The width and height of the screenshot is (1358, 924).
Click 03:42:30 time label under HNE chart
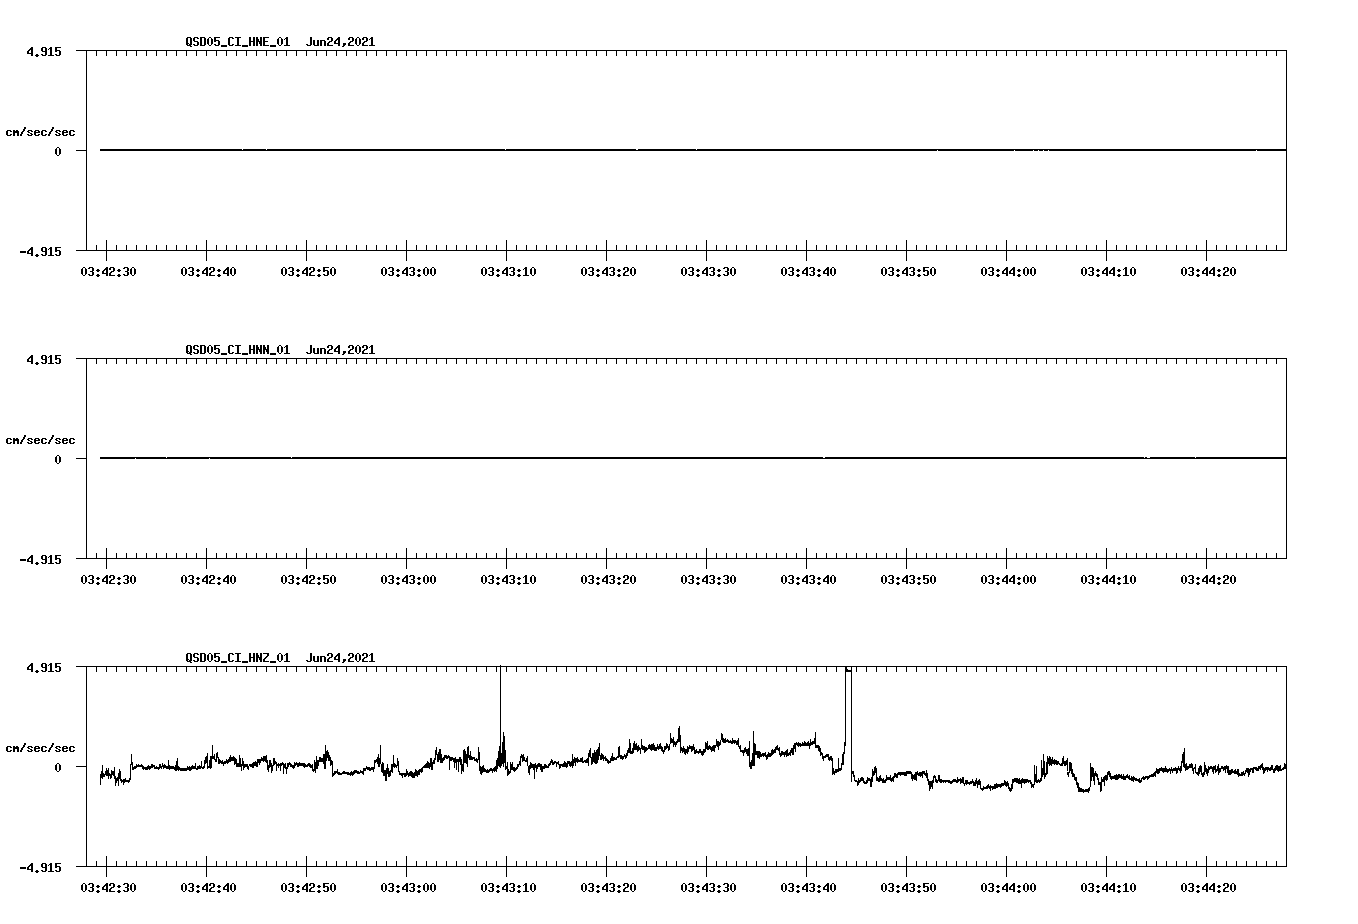[108, 271]
